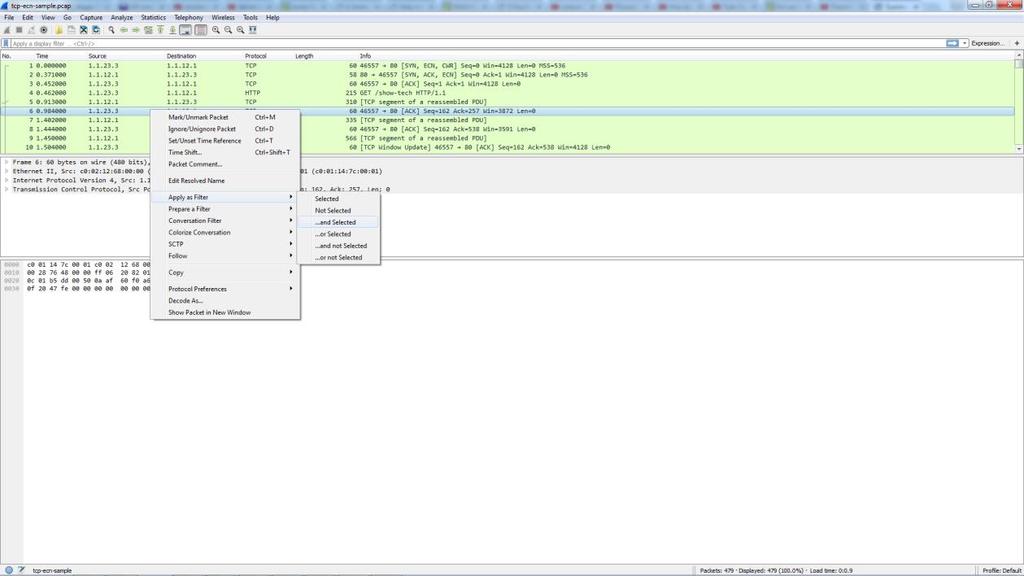The width and height of the screenshot is (1024, 576).
Task: Restart the current capture
Action: (31, 30)
